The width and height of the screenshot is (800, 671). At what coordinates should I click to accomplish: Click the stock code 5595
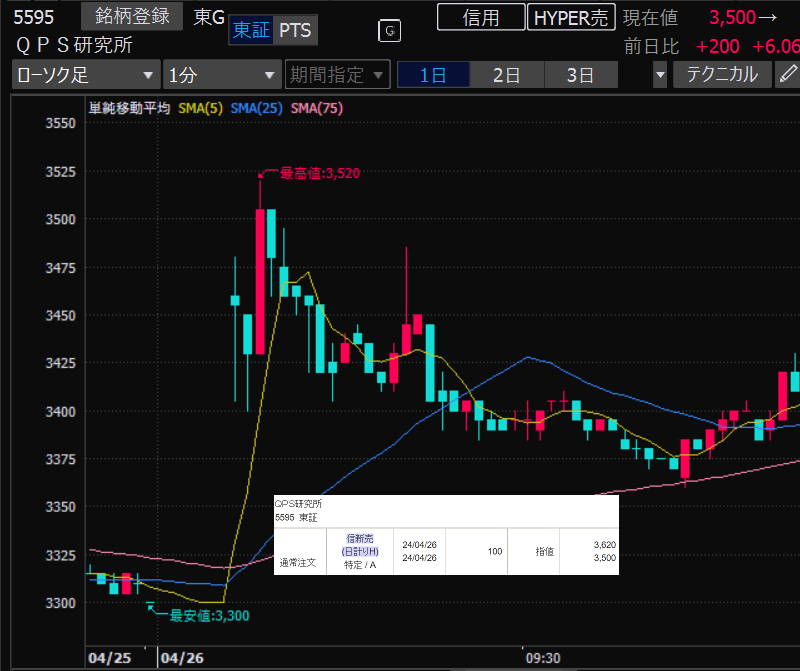click(33, 17)
